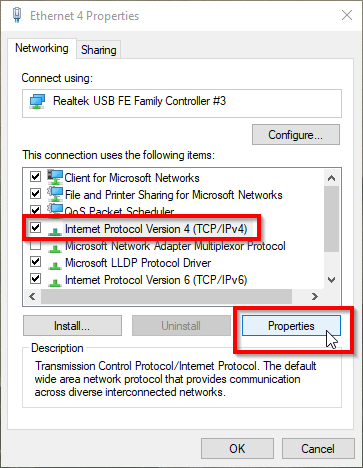Click the Internet Protocol Version 4 network icon
Image resolution: width=363 pixels, height=468 pixels.
tap(55, 231)
